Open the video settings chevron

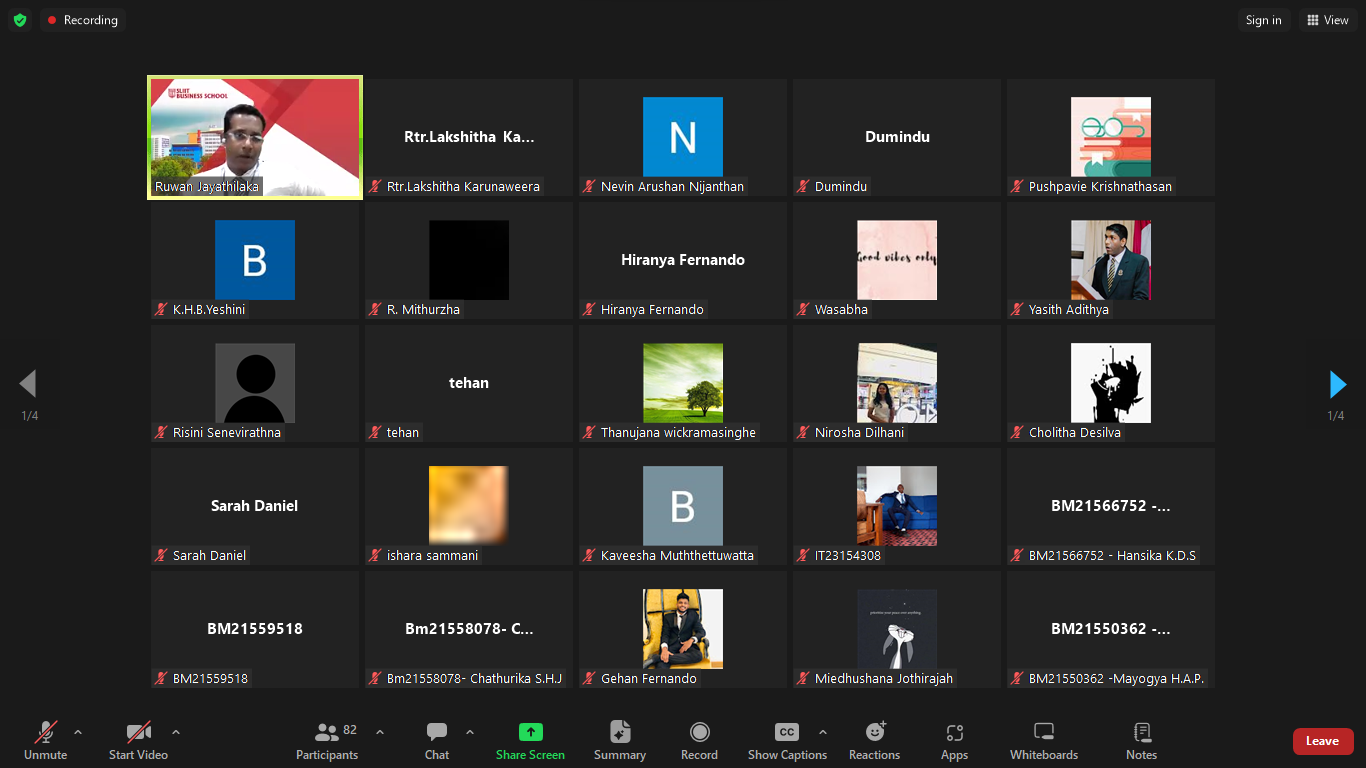(x=176, y=731)
